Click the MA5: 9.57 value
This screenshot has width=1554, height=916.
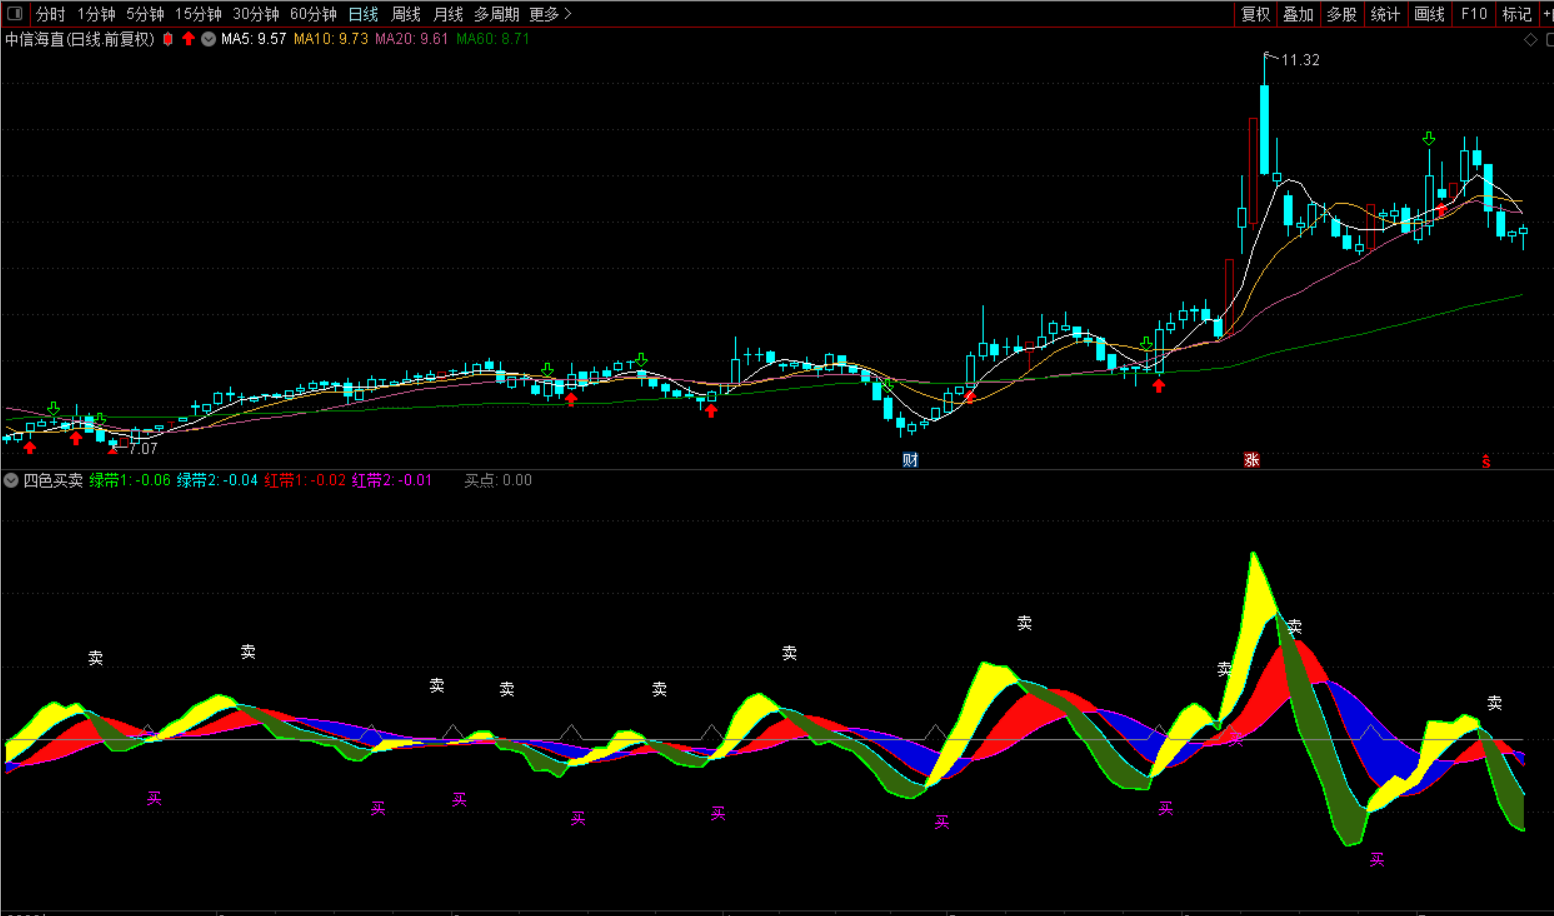click(254, 39)
